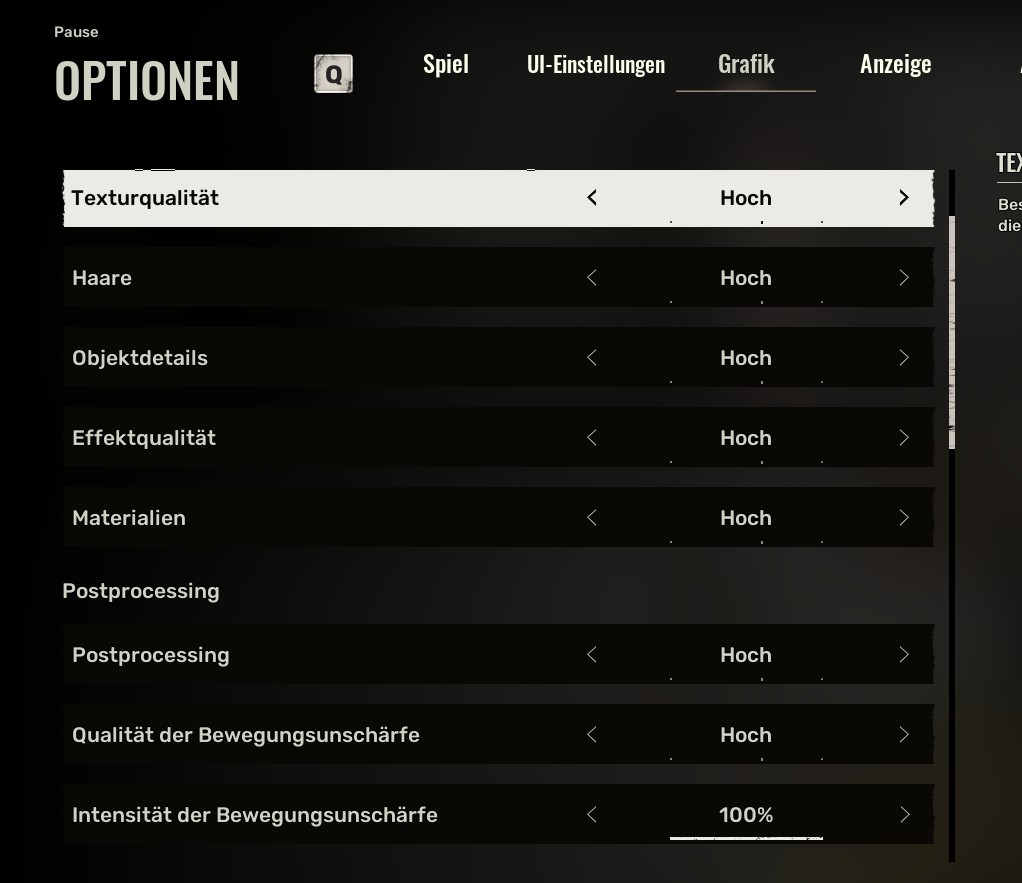1022x883 pixels.
Task: Click the Grafik tab
Action: [x=745, y=64]
